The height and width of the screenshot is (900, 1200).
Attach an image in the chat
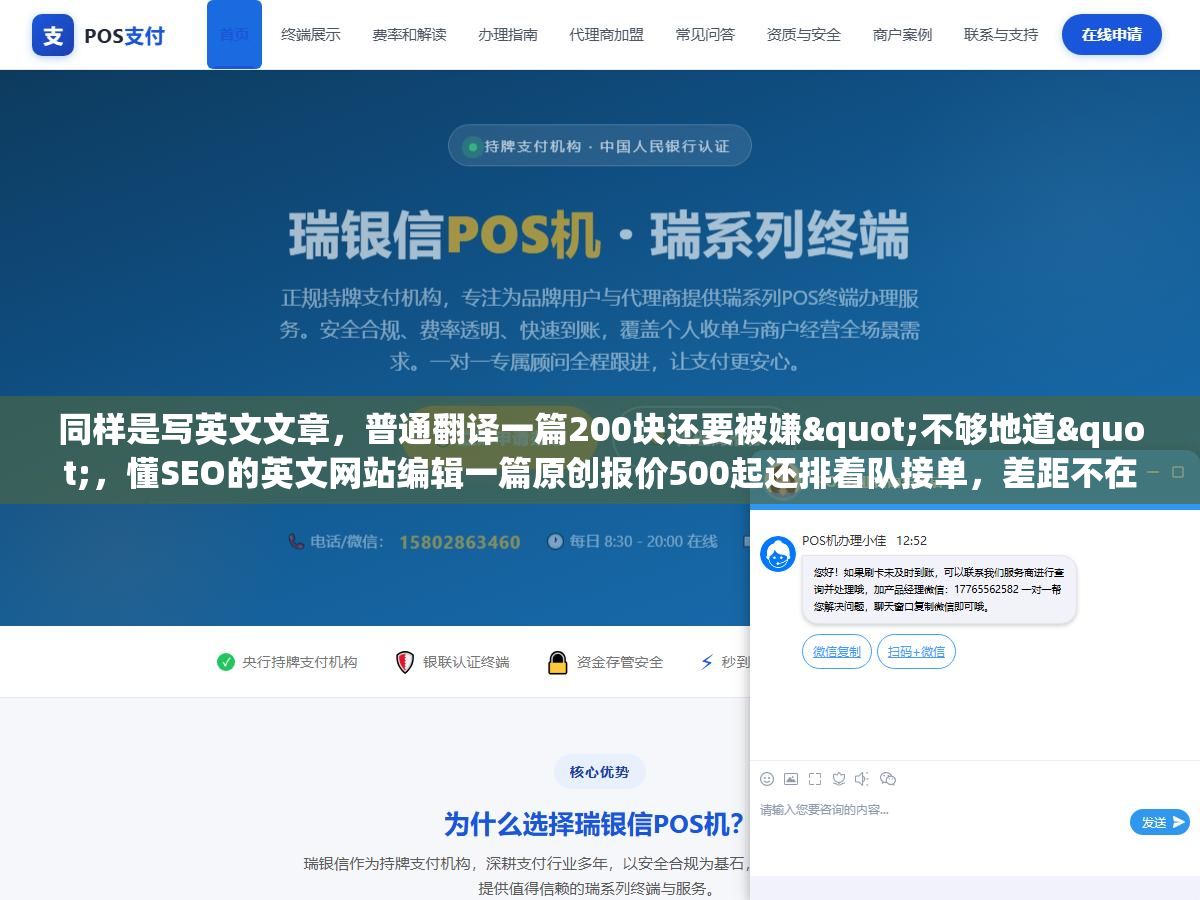791,779
